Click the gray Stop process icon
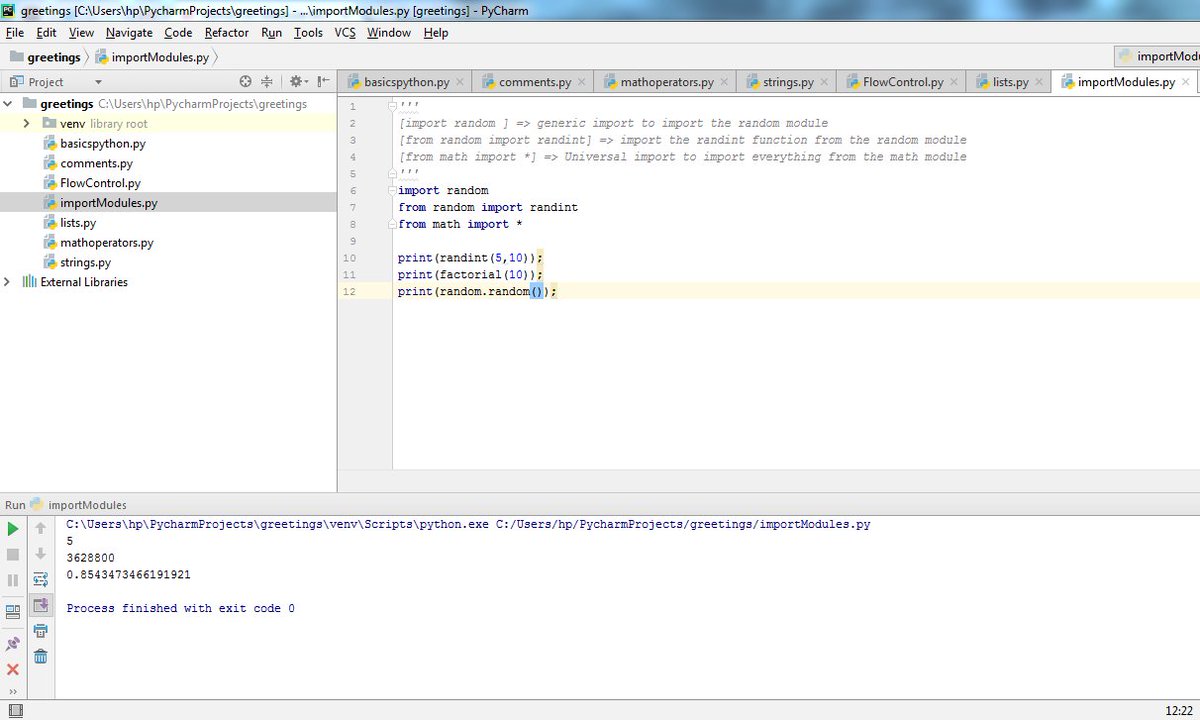The width and height of the screenshot is (1200, 720). pyautogui.click(x=13, y=554)
